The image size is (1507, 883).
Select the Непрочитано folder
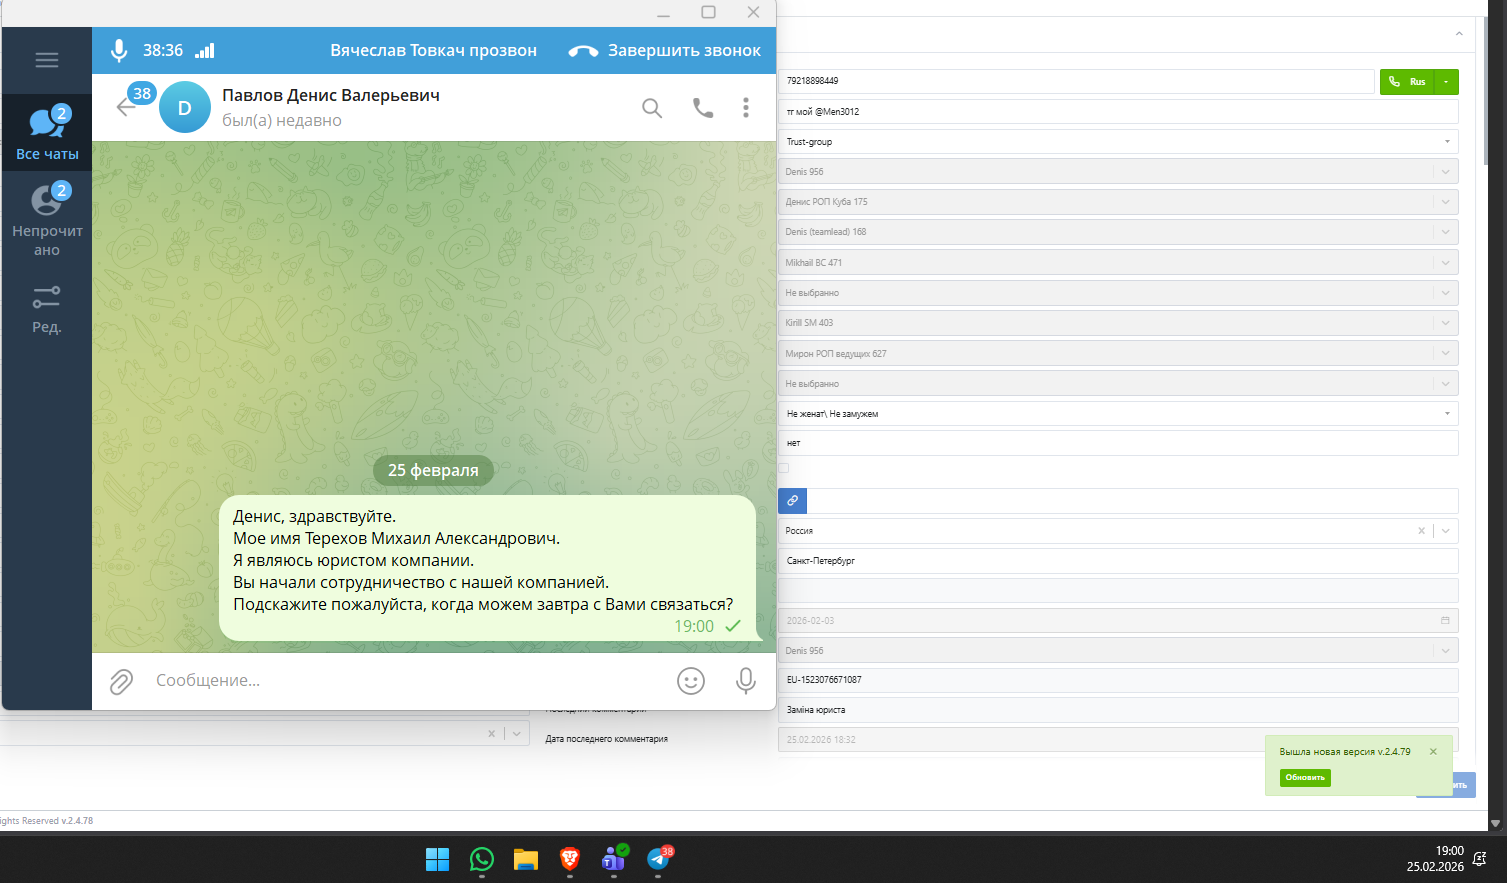(x=47, y=219)
